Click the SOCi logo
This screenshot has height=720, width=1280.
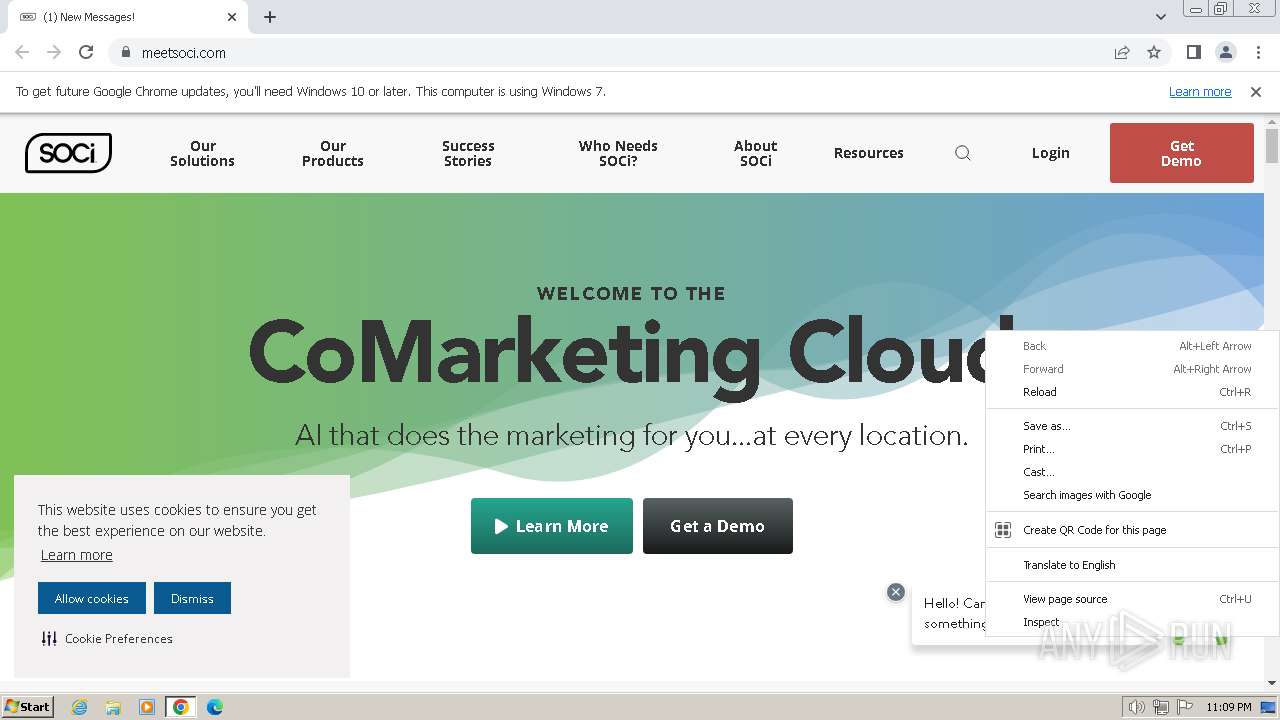tap(68, 153)
